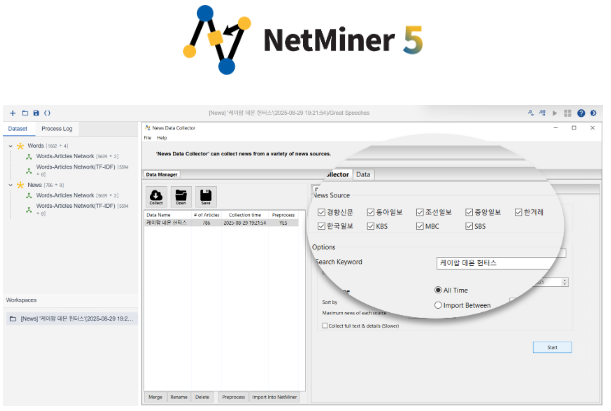Click the star icon next to Words

click(x=20, y=146)
